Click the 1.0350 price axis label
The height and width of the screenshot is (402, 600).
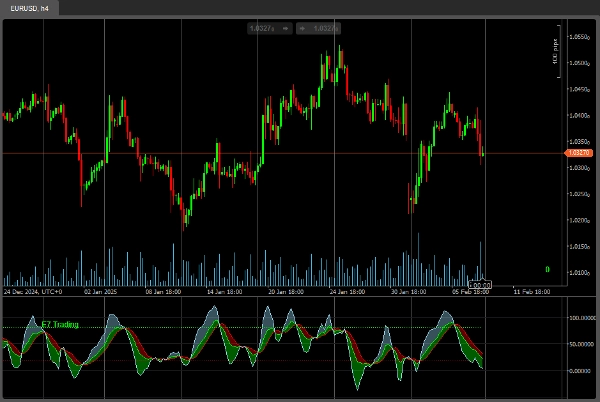tap(579, 142)
